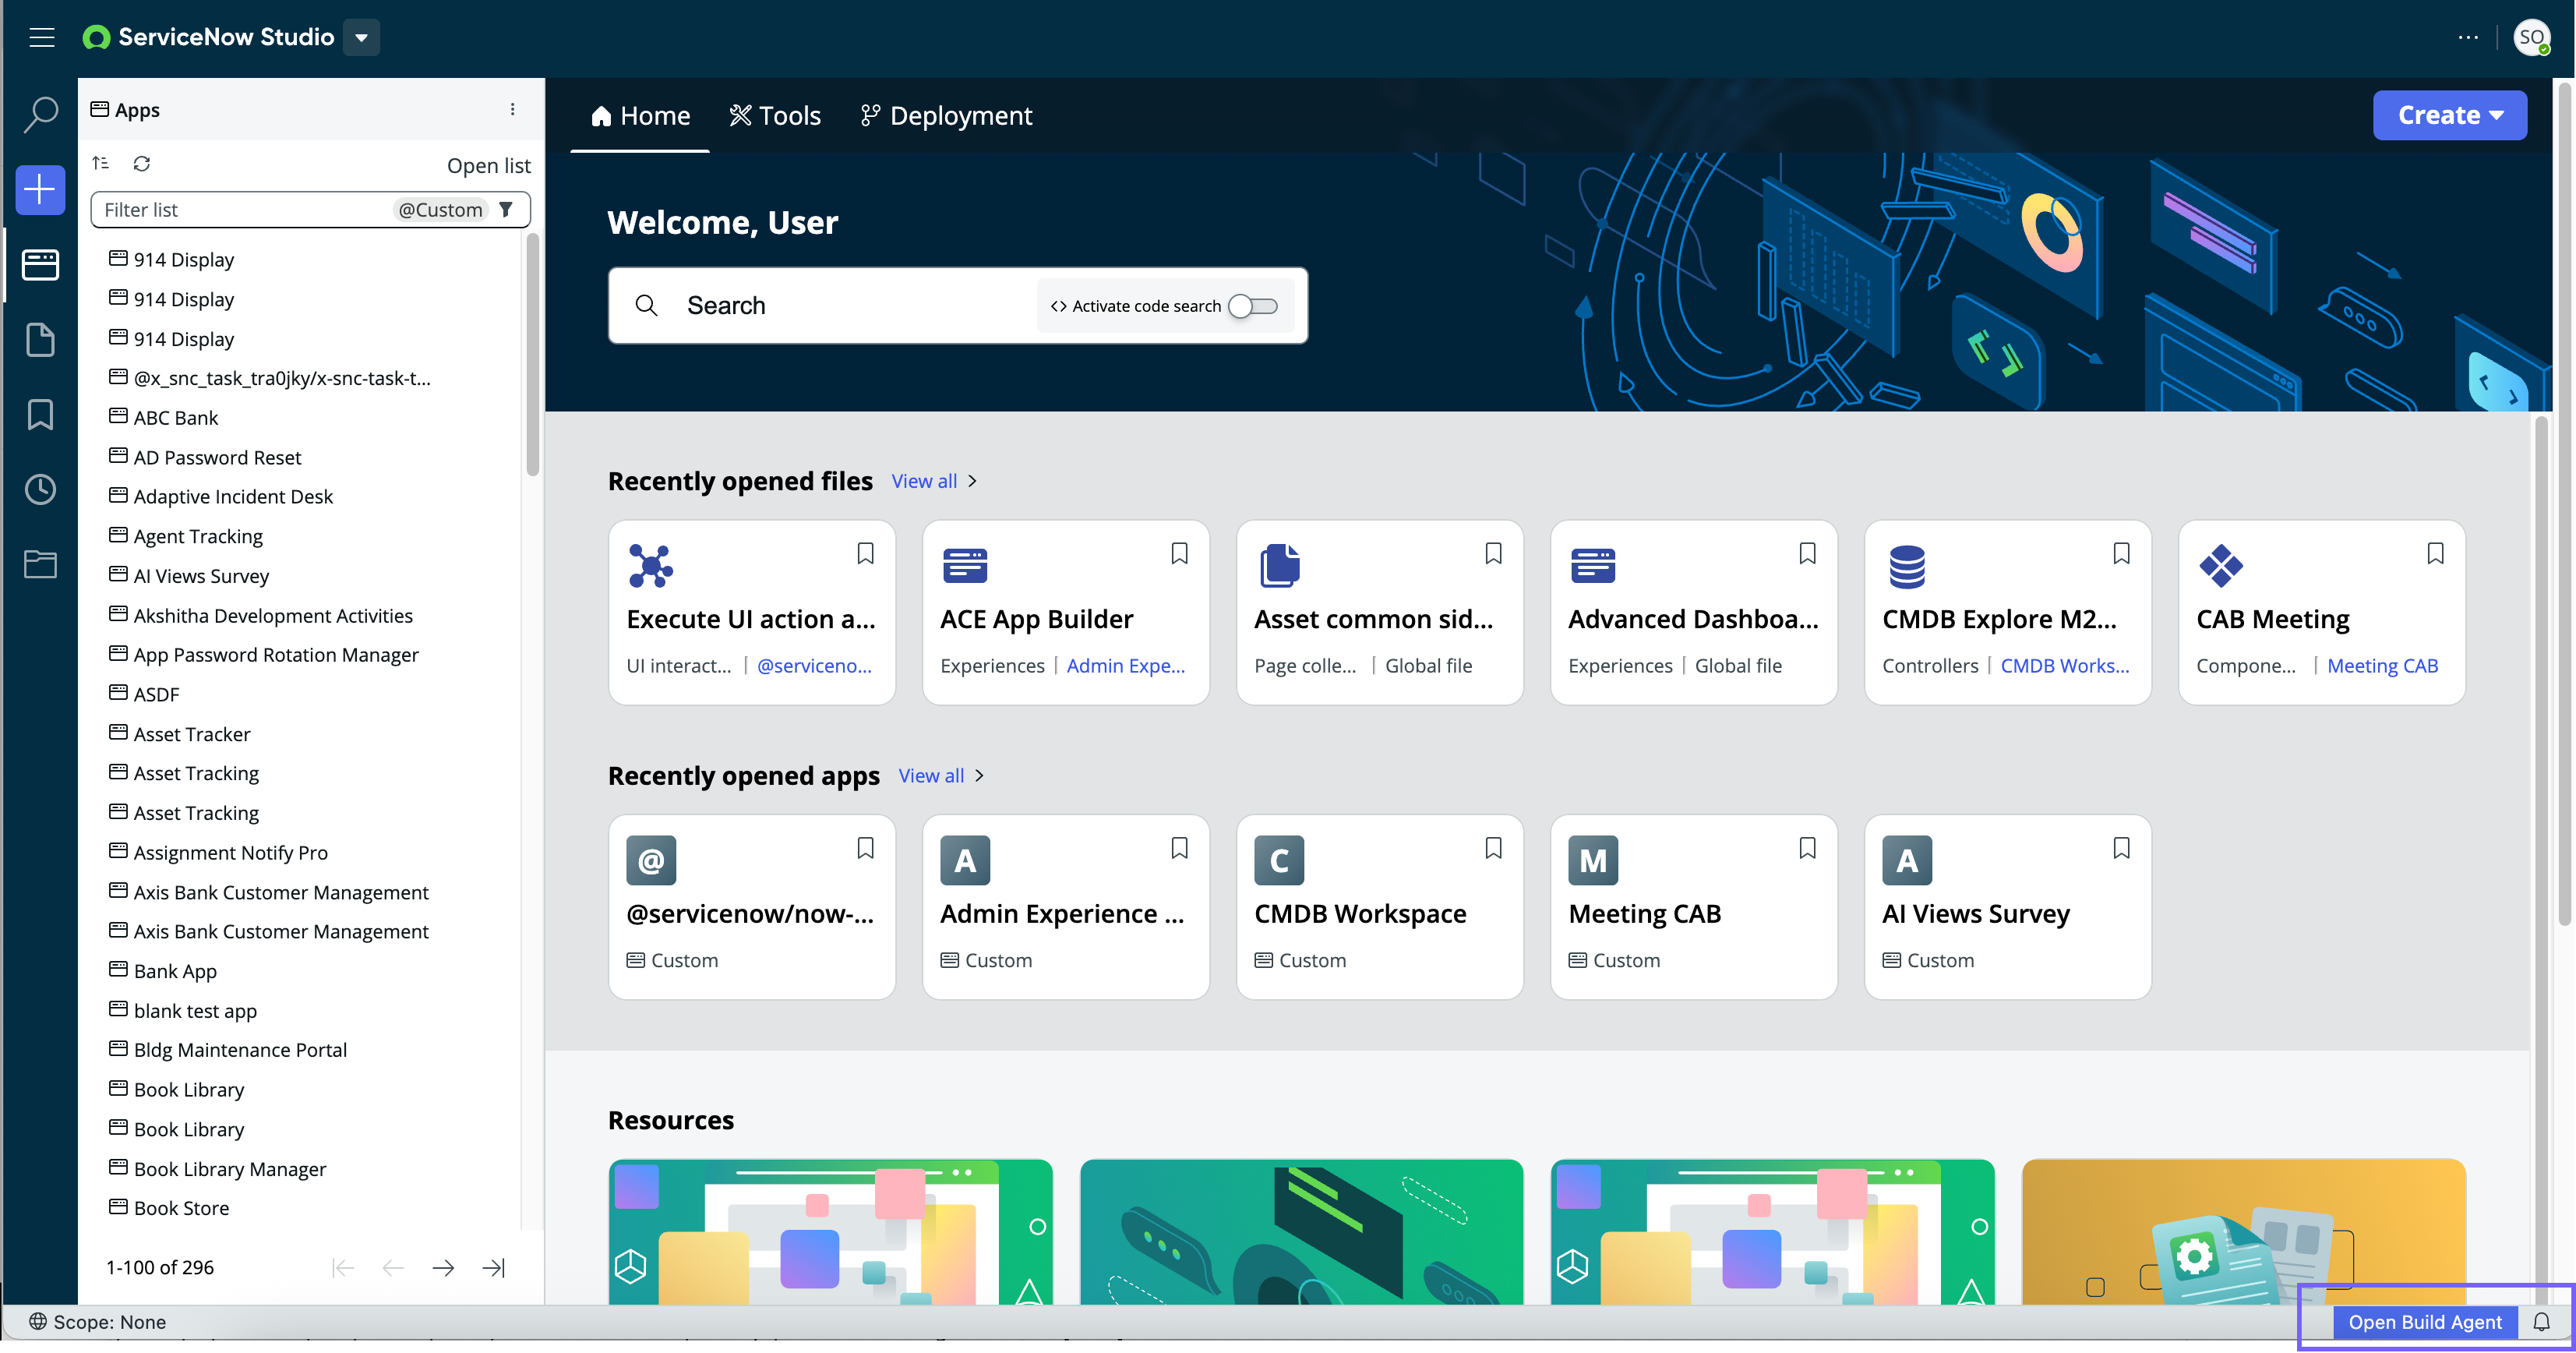Click the blue plus create icon in sidebar
This screenshot has width=2576, height=1353.
[x=40, y=189]
